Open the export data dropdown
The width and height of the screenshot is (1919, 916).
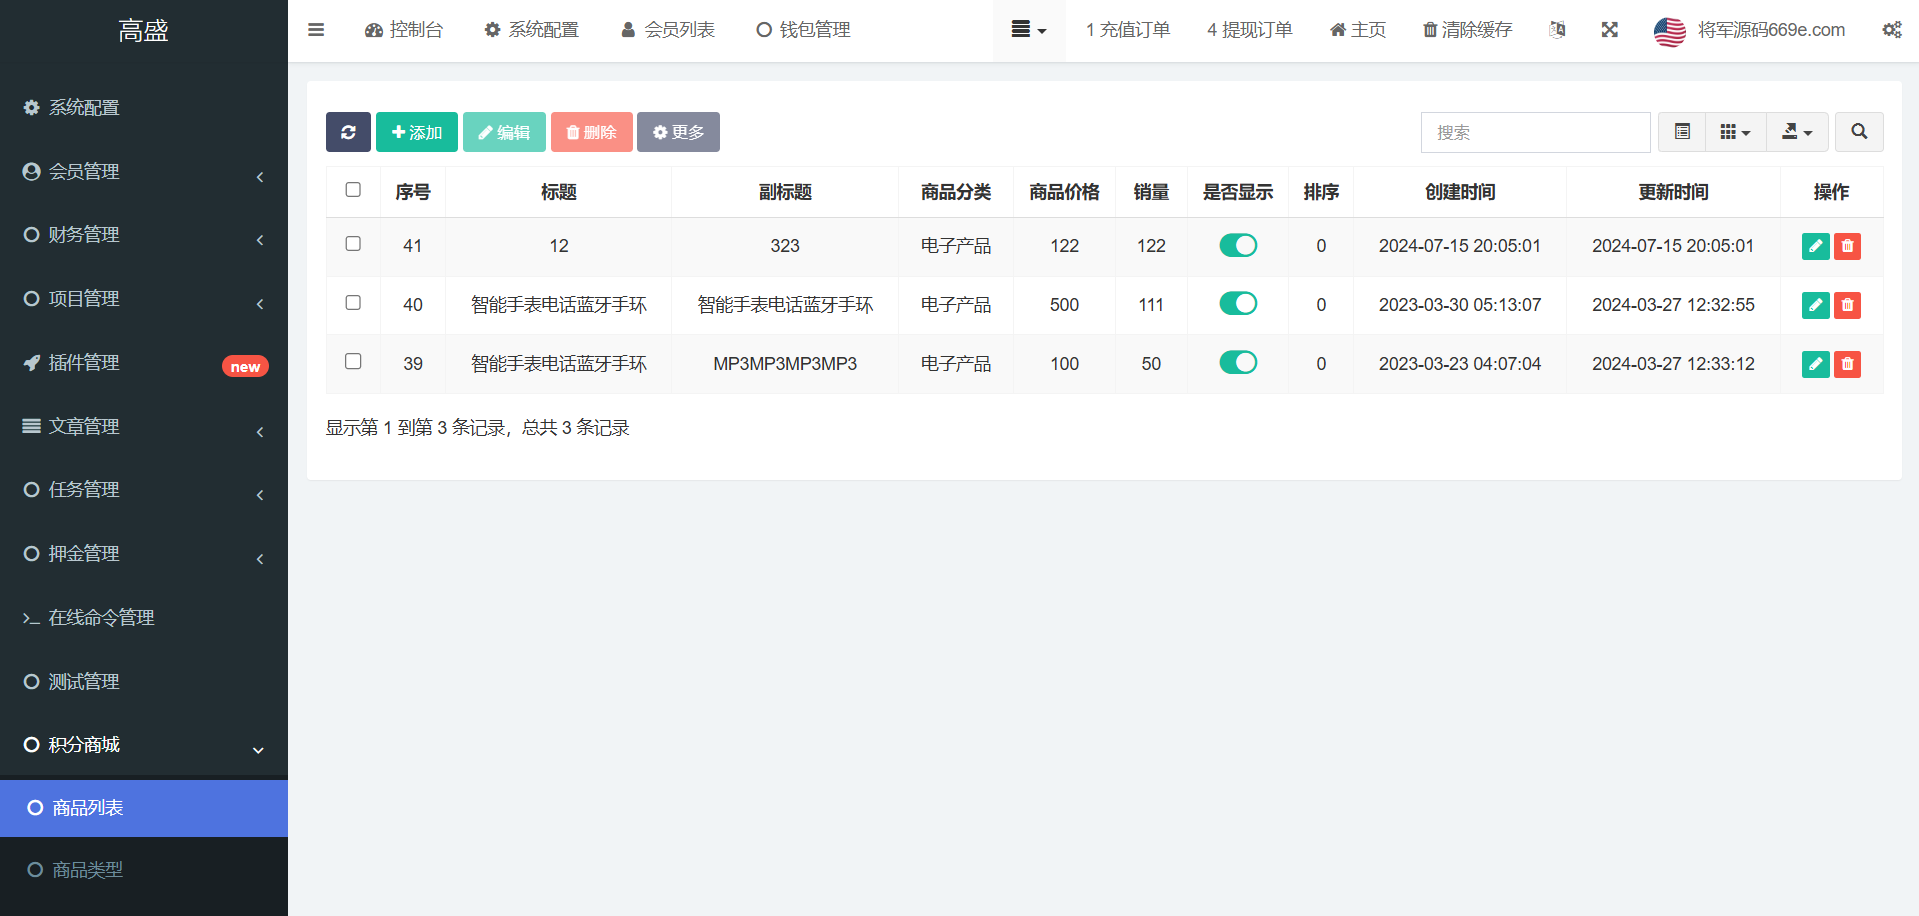[1797, 132]
